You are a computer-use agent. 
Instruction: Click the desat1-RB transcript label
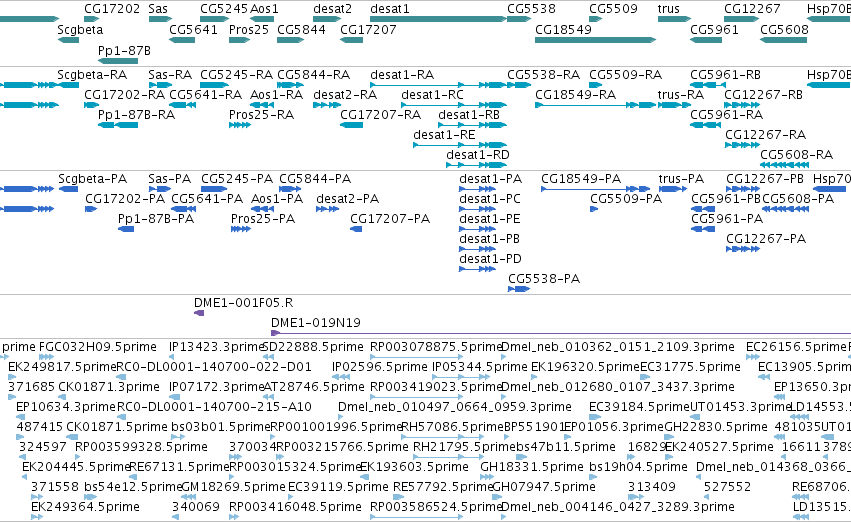[469, 115]
